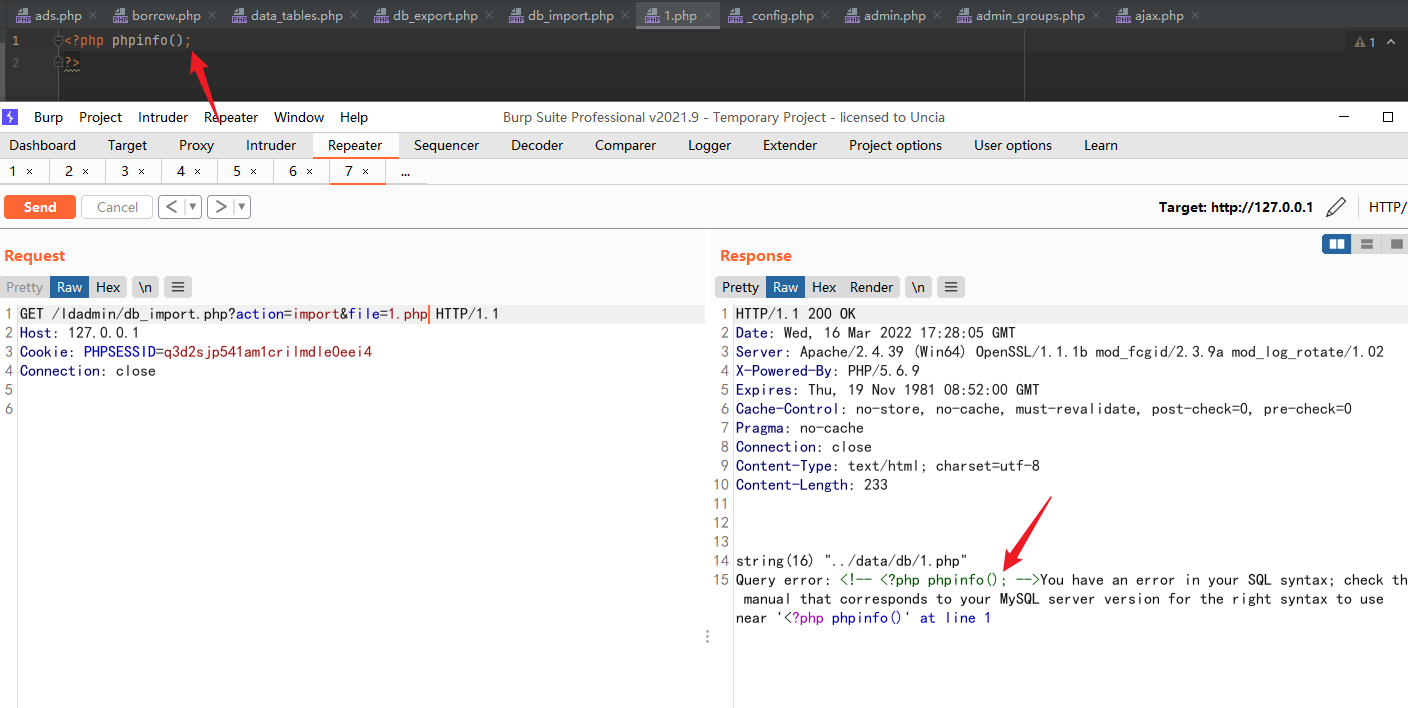This screenshot has height=708, width=1408.
Task: Open the forward history dropdown arrow
Action: (242, 207)
